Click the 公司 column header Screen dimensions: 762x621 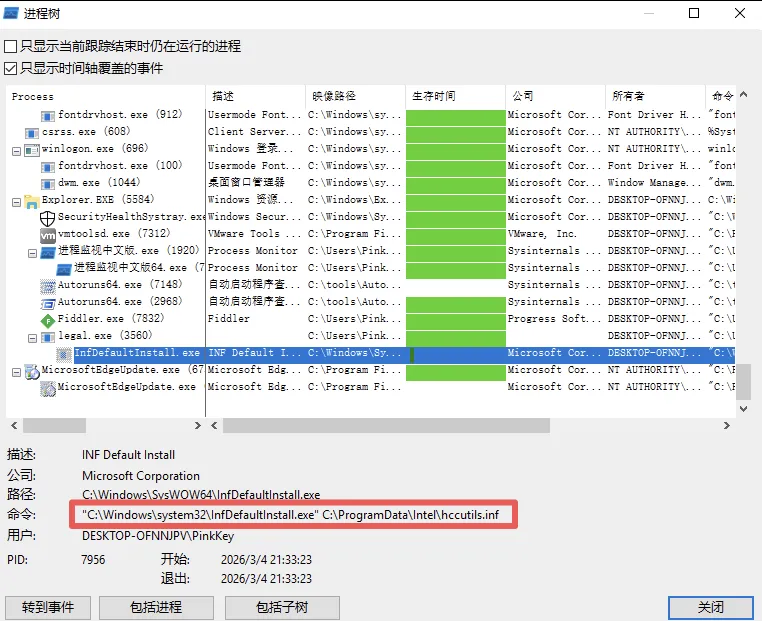[556, 96]
